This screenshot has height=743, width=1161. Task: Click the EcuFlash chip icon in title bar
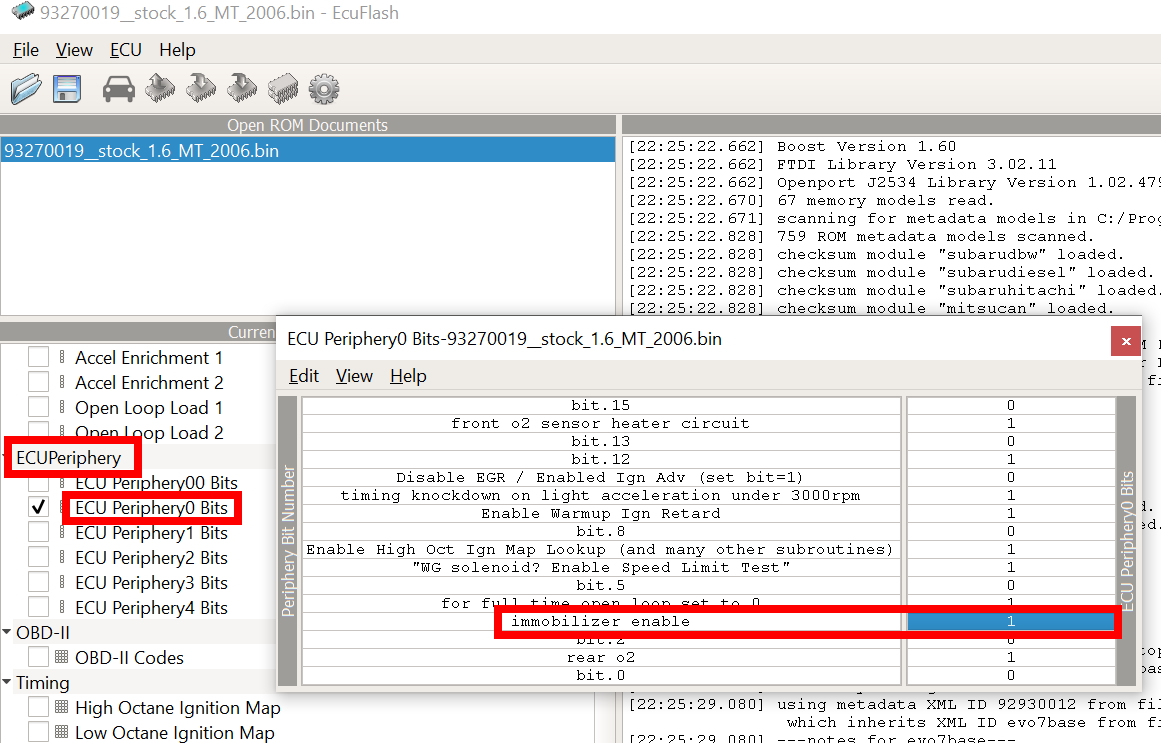pyautogui.click(x=22, y=11)
